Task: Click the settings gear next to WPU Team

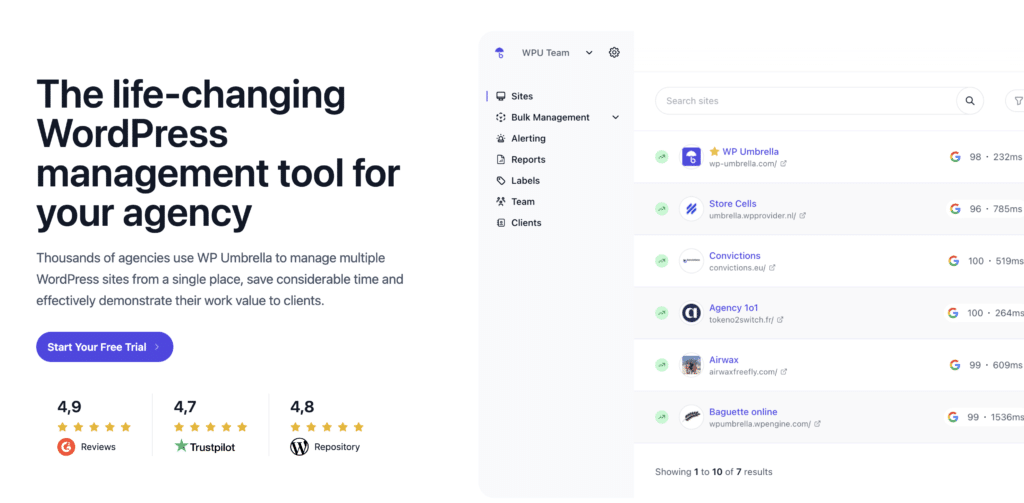Action: [614, 52]
